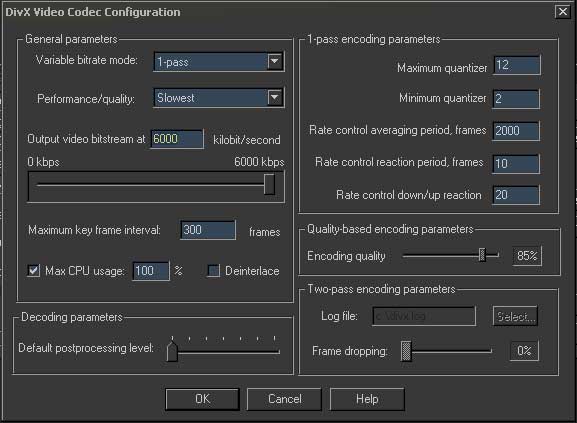Open the Performance/quality dropdown arrow

275,97
